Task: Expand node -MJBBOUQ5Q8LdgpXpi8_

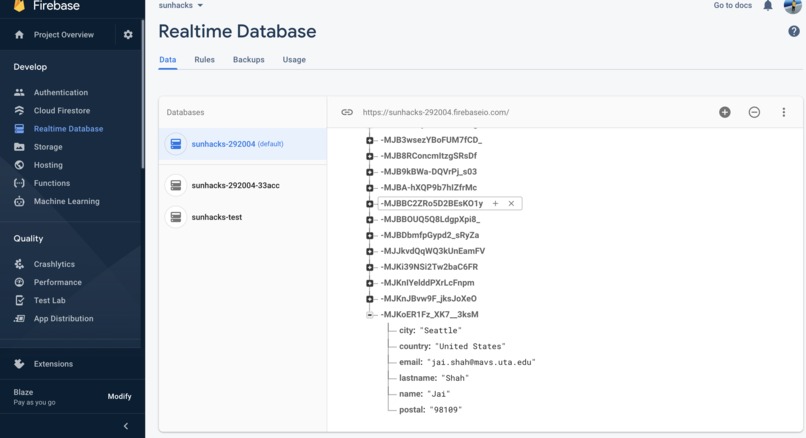Action: click(x=370, y=220)
